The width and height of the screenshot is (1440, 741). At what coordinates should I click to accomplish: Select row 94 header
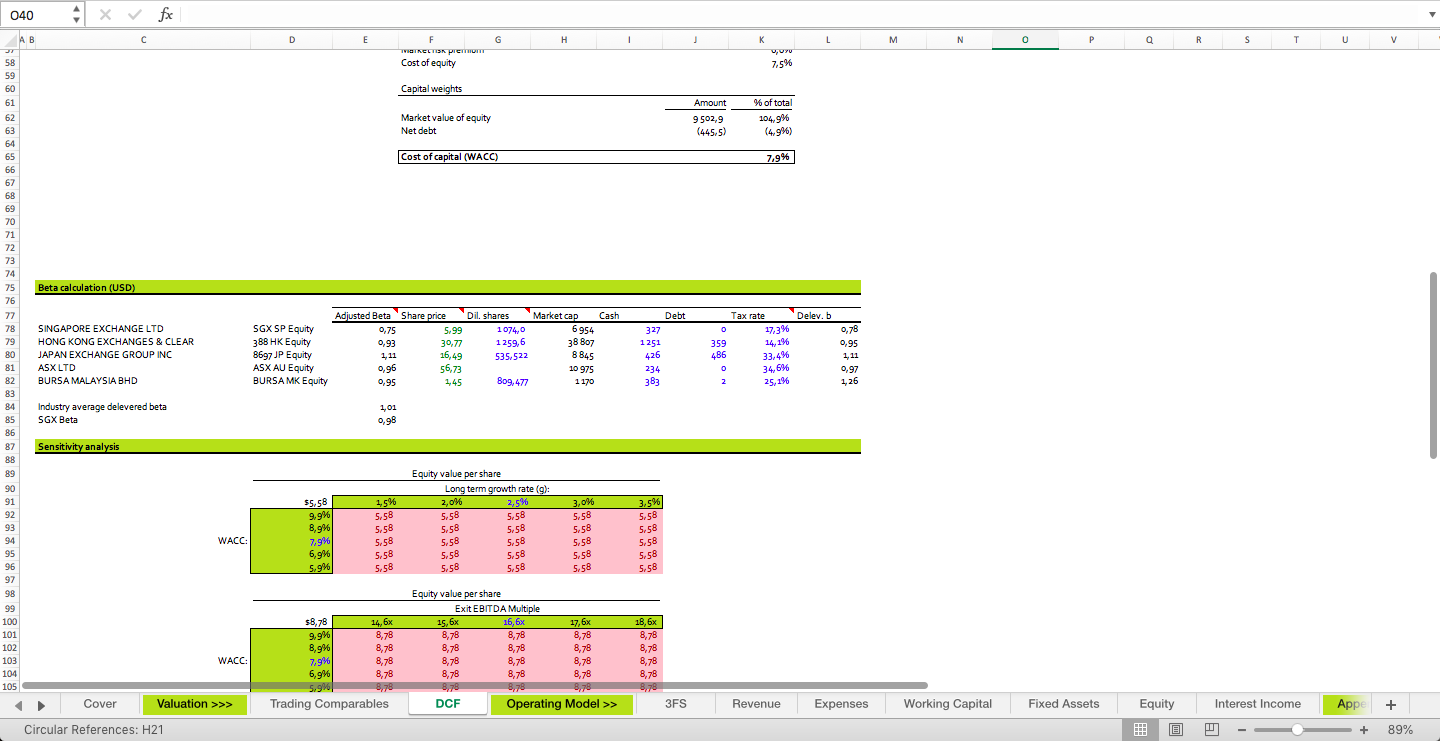(10, 541)
